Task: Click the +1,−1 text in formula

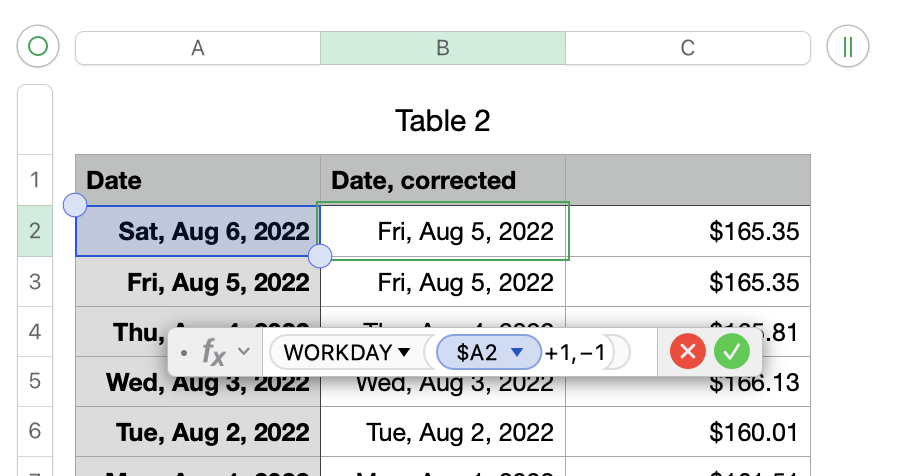Action: (576, 352)
